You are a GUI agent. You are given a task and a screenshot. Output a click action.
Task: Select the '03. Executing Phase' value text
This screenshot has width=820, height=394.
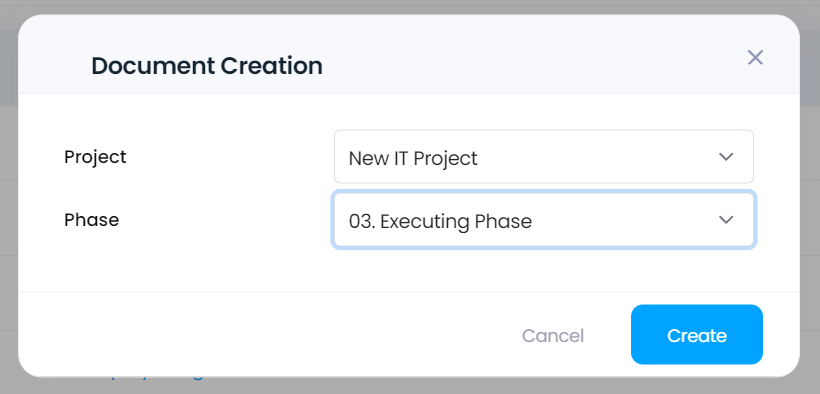[x=440, y=221]
